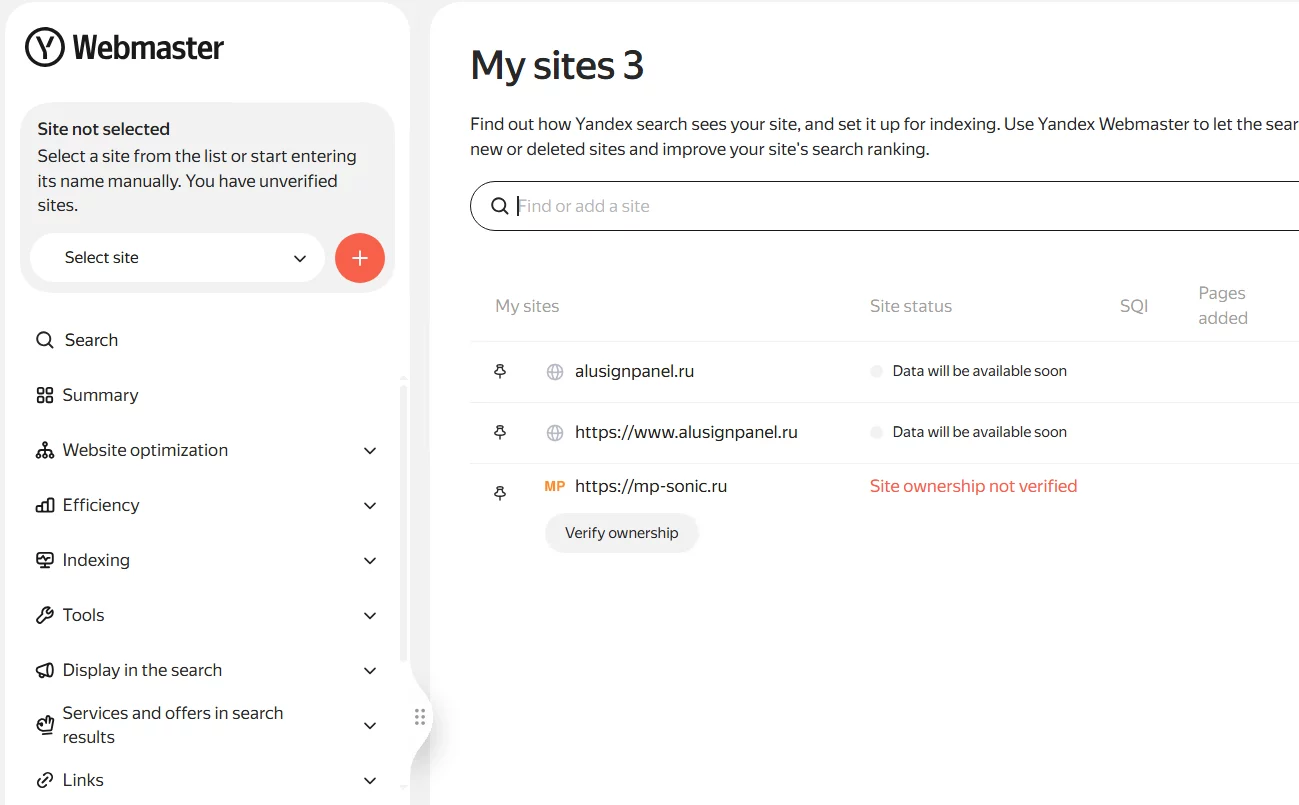Viewport: 1299px width, 805px height.
Task: Pin the https://mp-sonic.ru site
Action: (x=500, y=493)
